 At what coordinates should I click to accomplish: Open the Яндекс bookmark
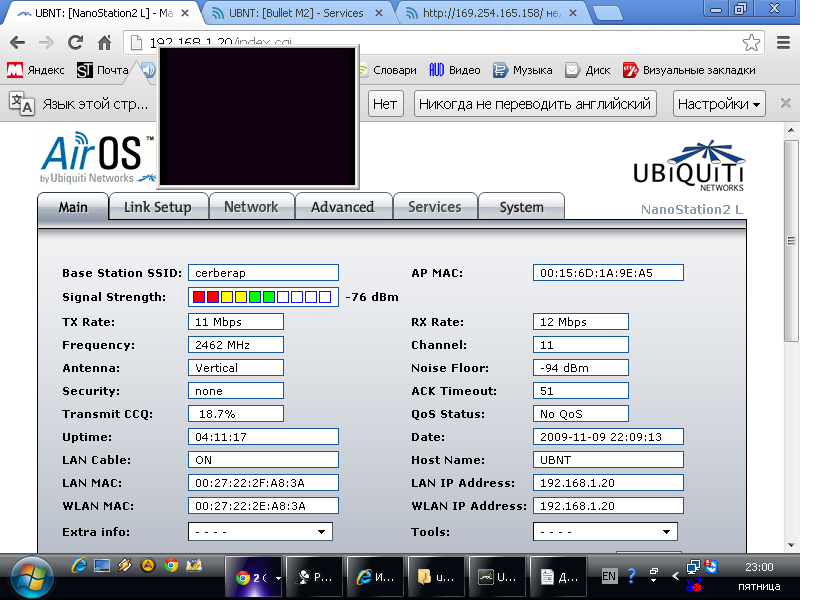[x=36, y=70]
